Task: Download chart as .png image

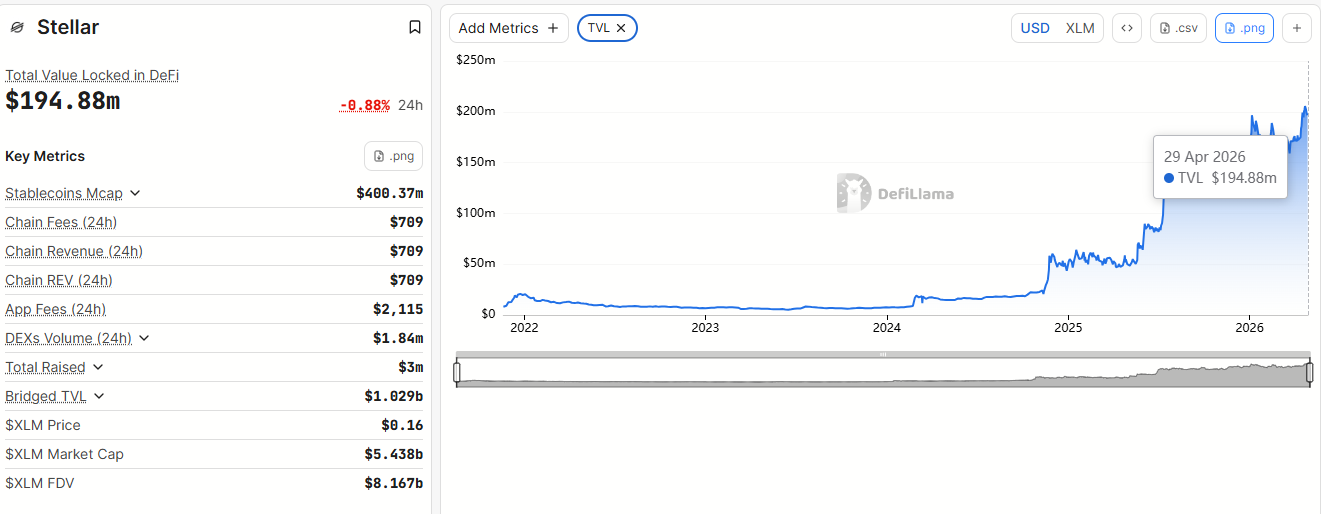Action: (1244, 28)
